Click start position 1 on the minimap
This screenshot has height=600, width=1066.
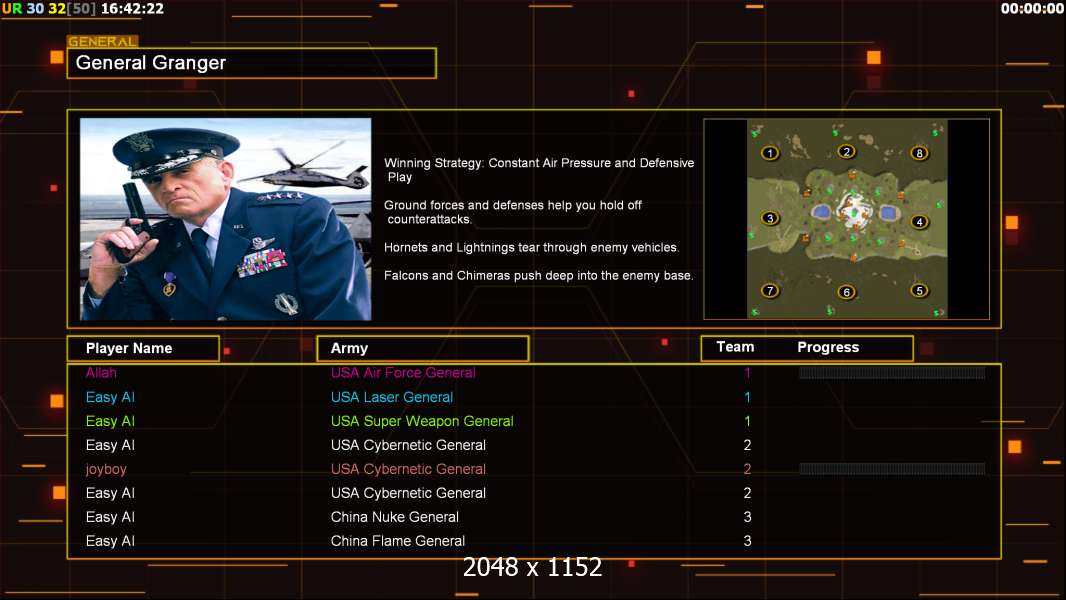769,153
